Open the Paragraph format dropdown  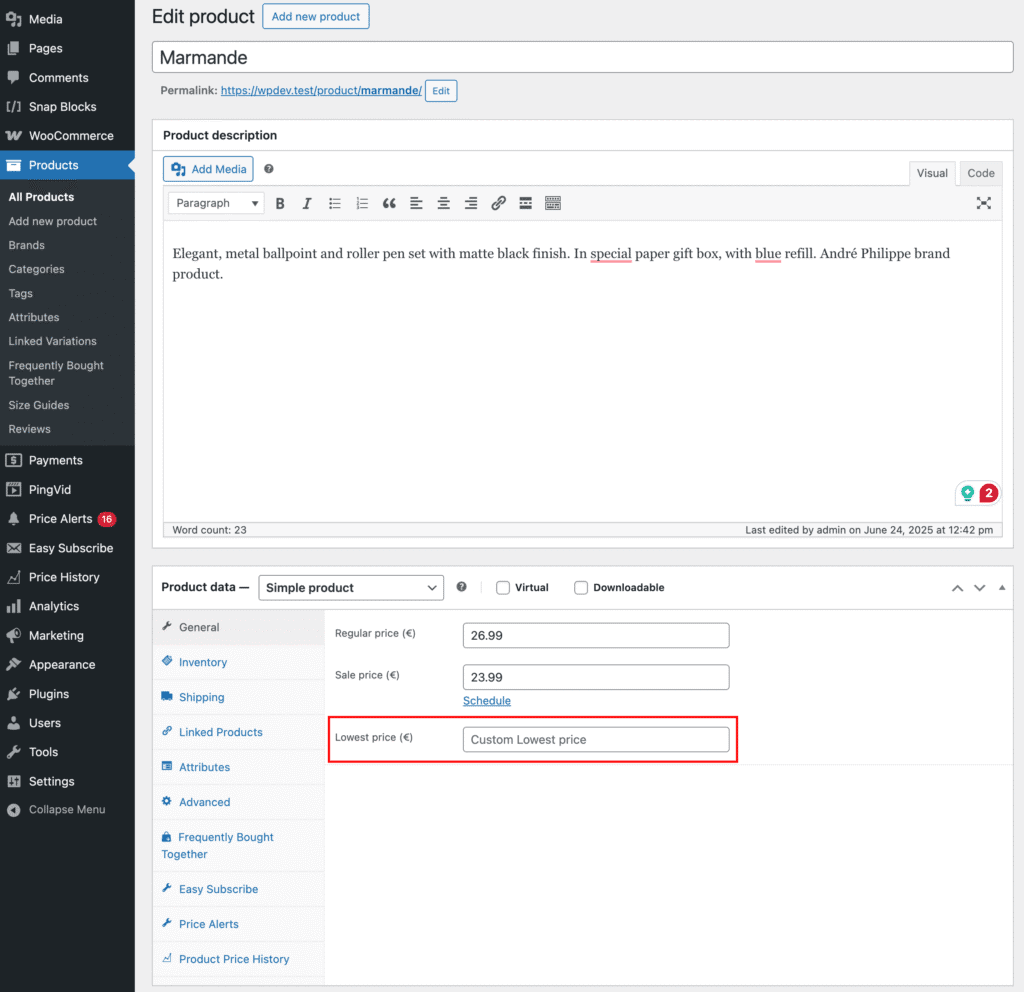click(216, 203)
